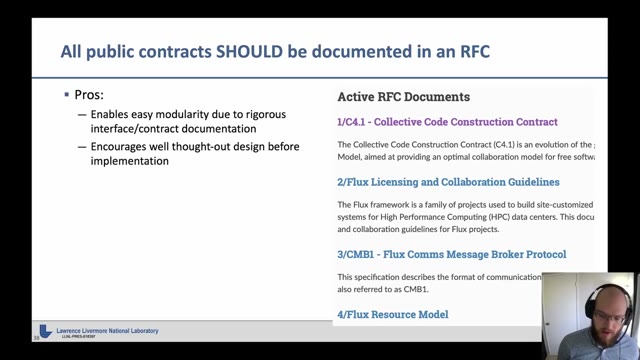The height and width of the screenshot is (360, 640).
Task: Open the 4/Flux Resource Model link
Action: 393,314
